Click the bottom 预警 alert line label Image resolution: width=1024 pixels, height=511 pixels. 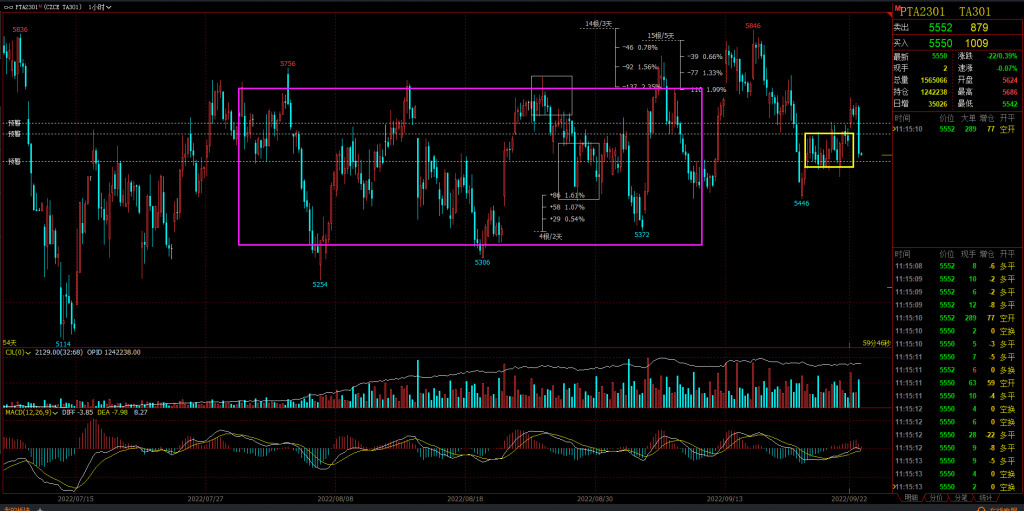tap(13, 161)
